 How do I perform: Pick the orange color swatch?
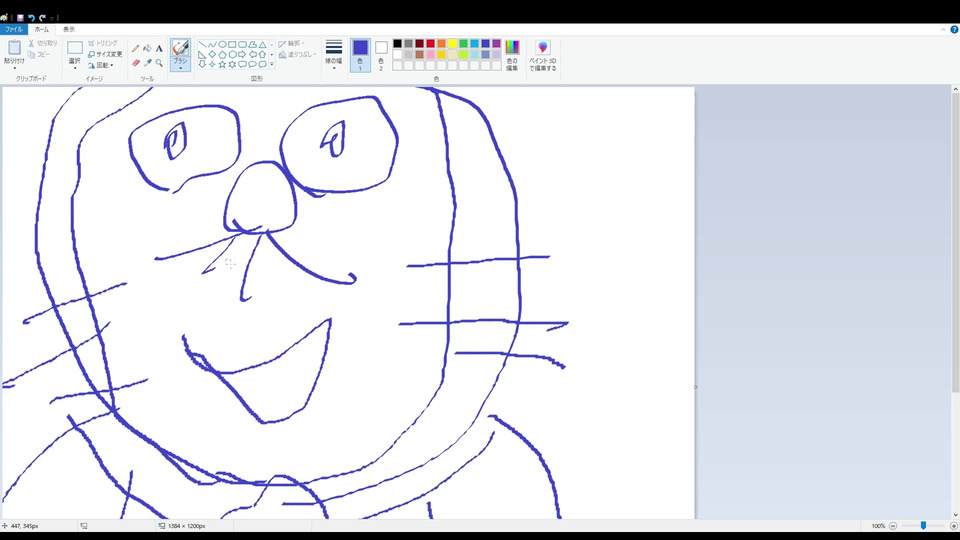441,43
